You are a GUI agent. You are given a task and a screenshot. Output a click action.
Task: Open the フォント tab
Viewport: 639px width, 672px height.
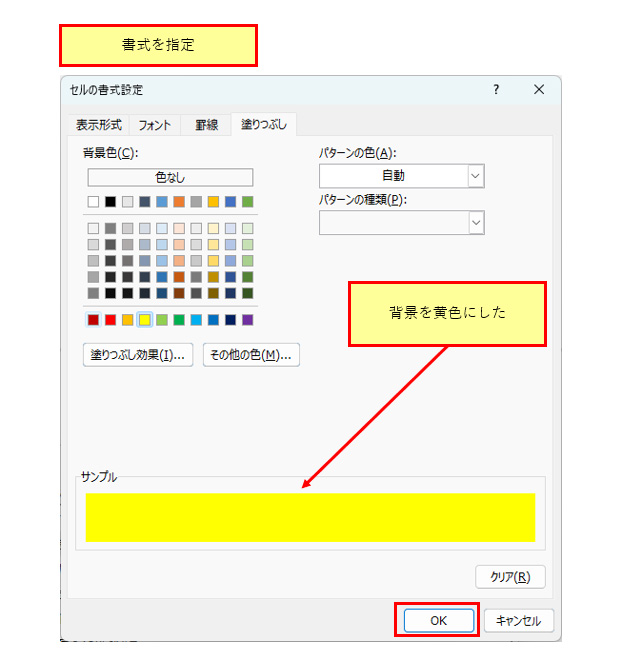154,125
